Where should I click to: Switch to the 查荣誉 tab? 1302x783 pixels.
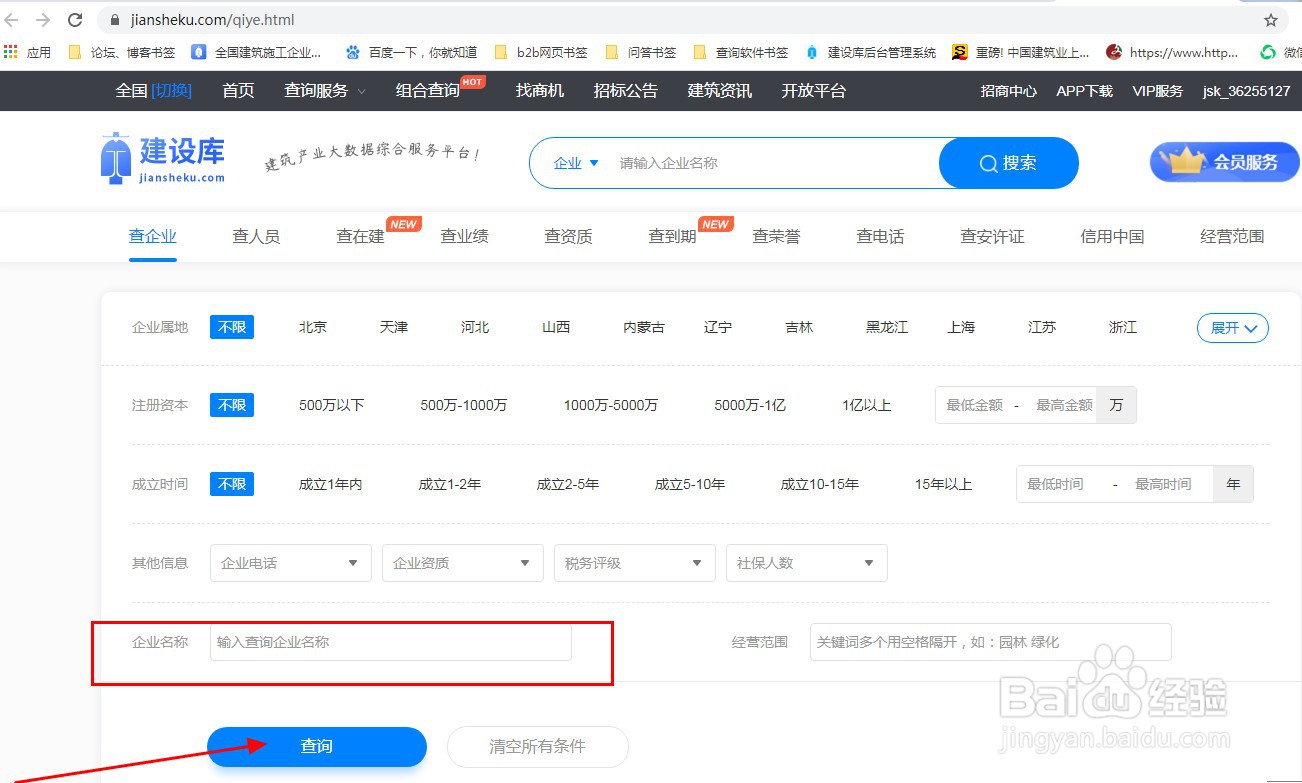pyautogui.click(x=776, y=237)
